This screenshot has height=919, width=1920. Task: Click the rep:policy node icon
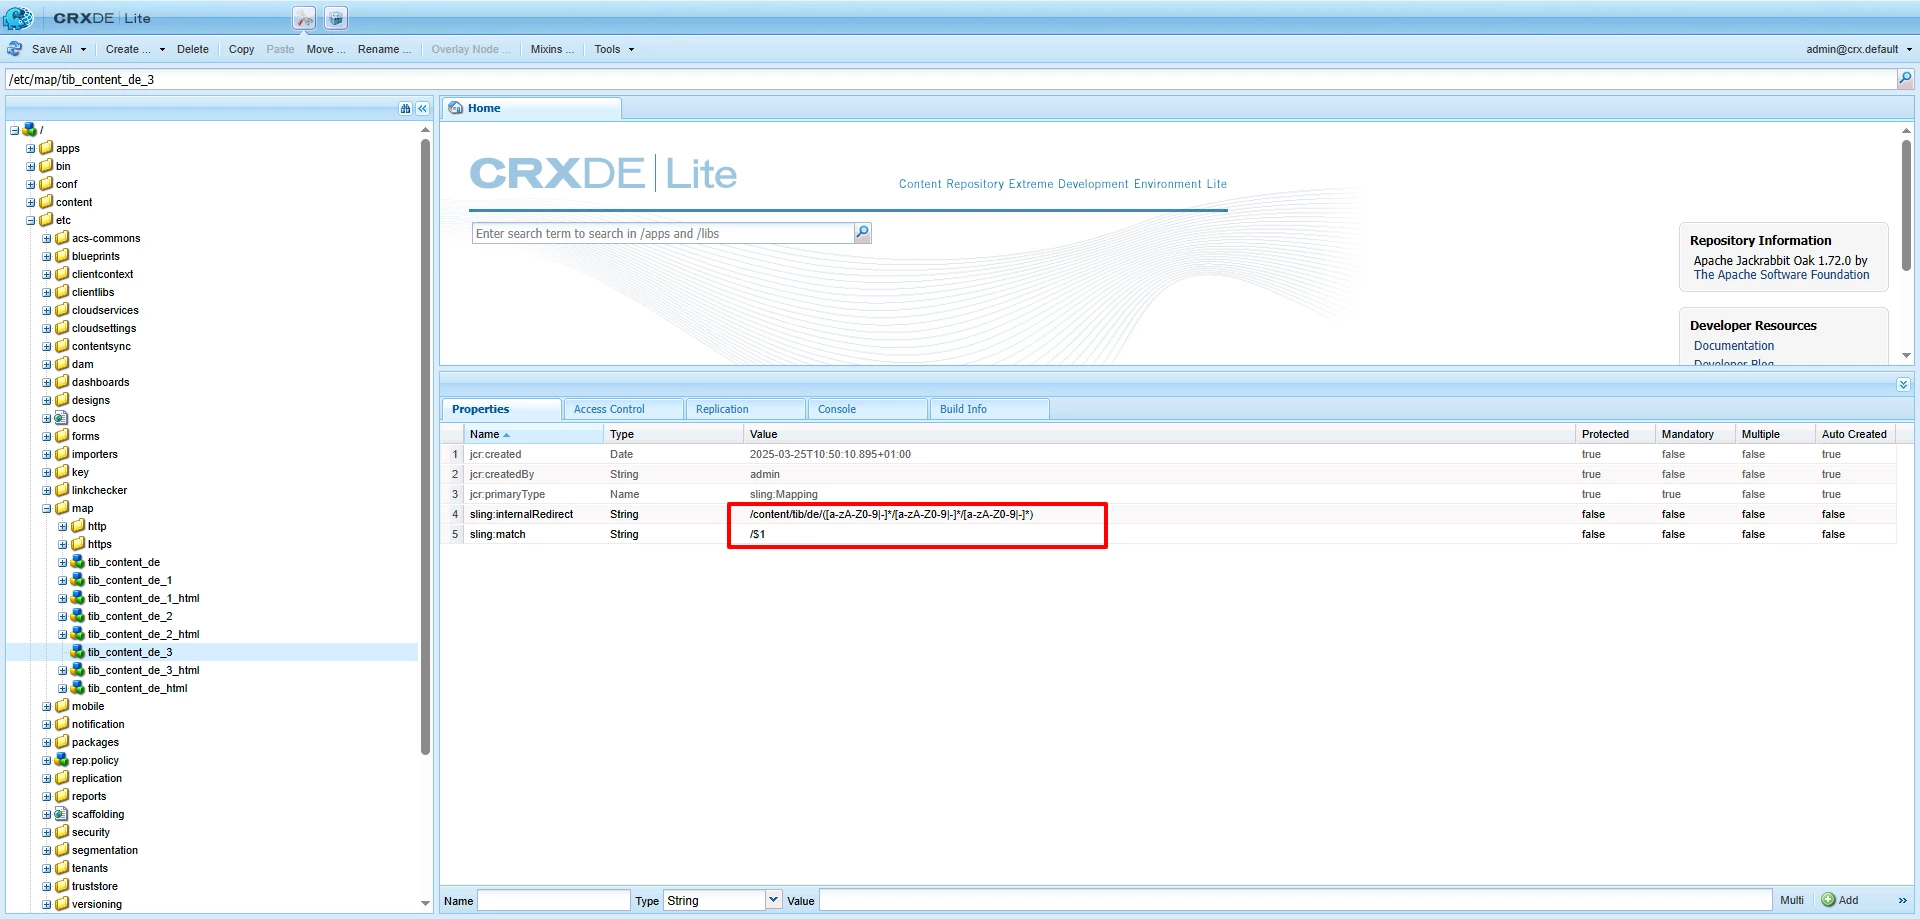[61, 760]
